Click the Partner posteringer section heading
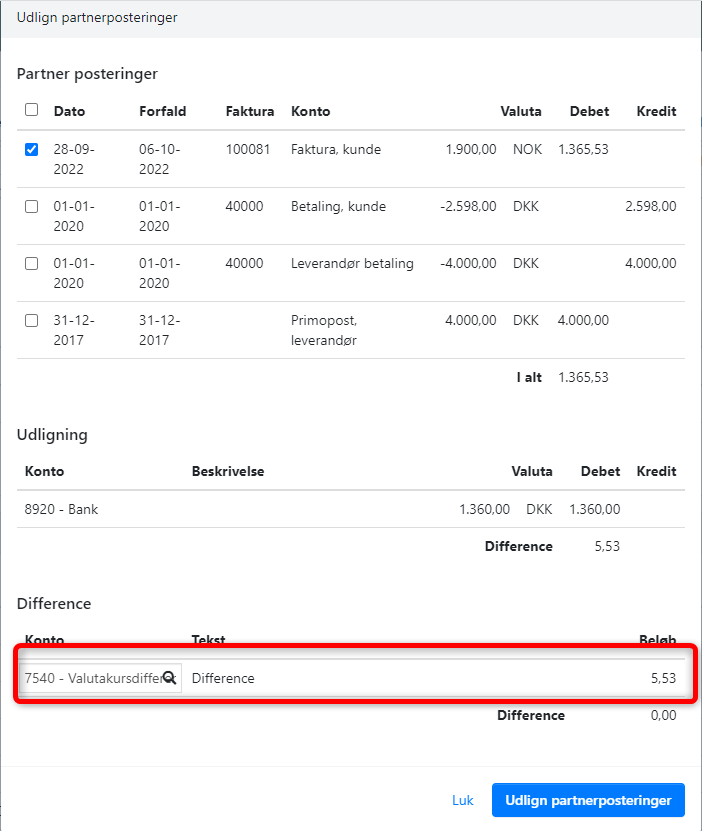 click(87, 73)
